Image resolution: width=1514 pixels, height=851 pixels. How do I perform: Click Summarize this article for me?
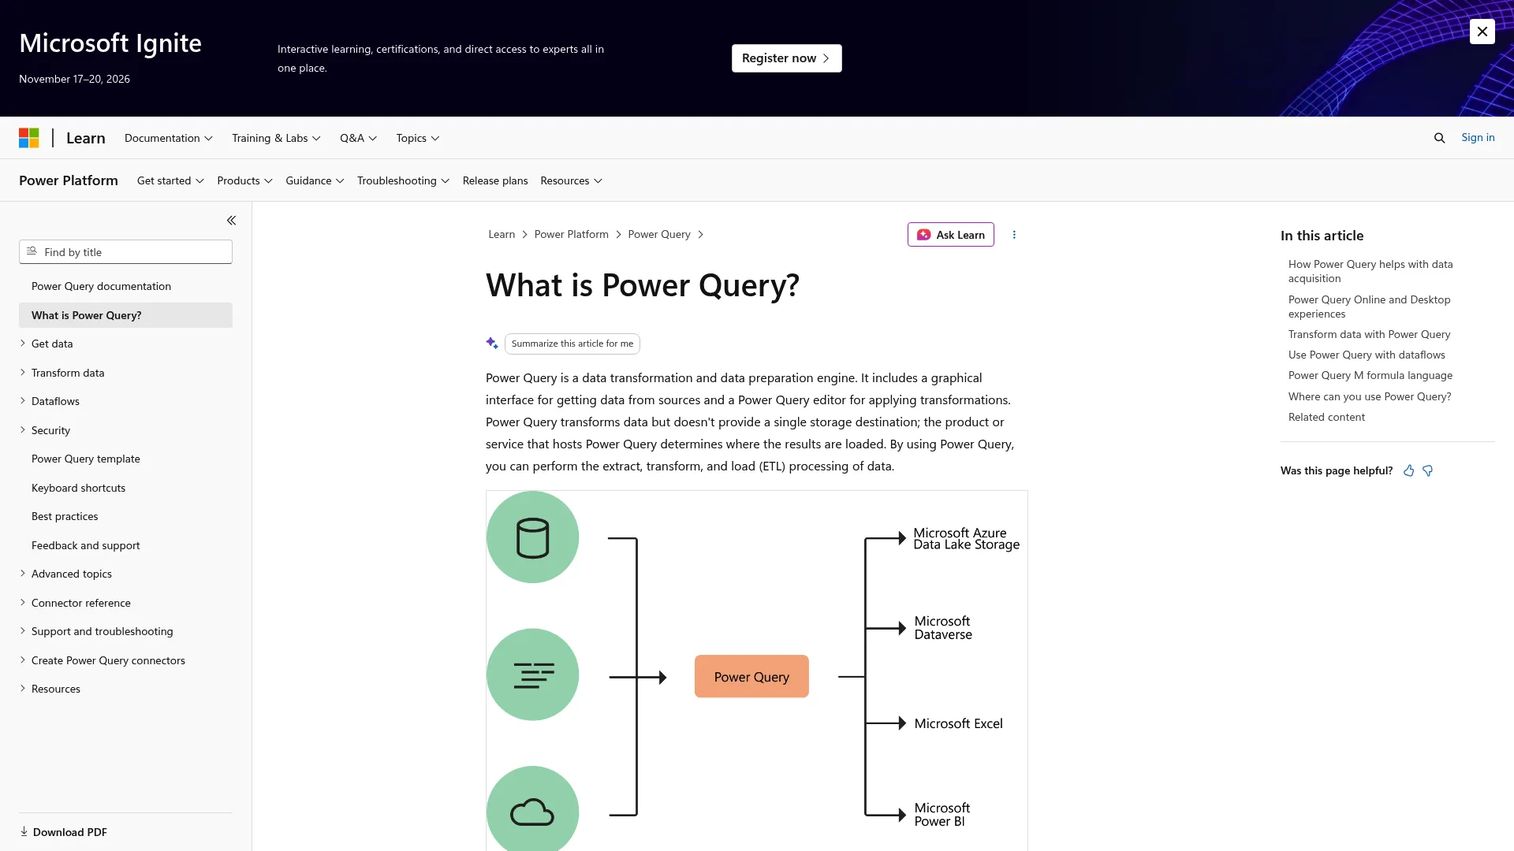click(x=572, y=343)
